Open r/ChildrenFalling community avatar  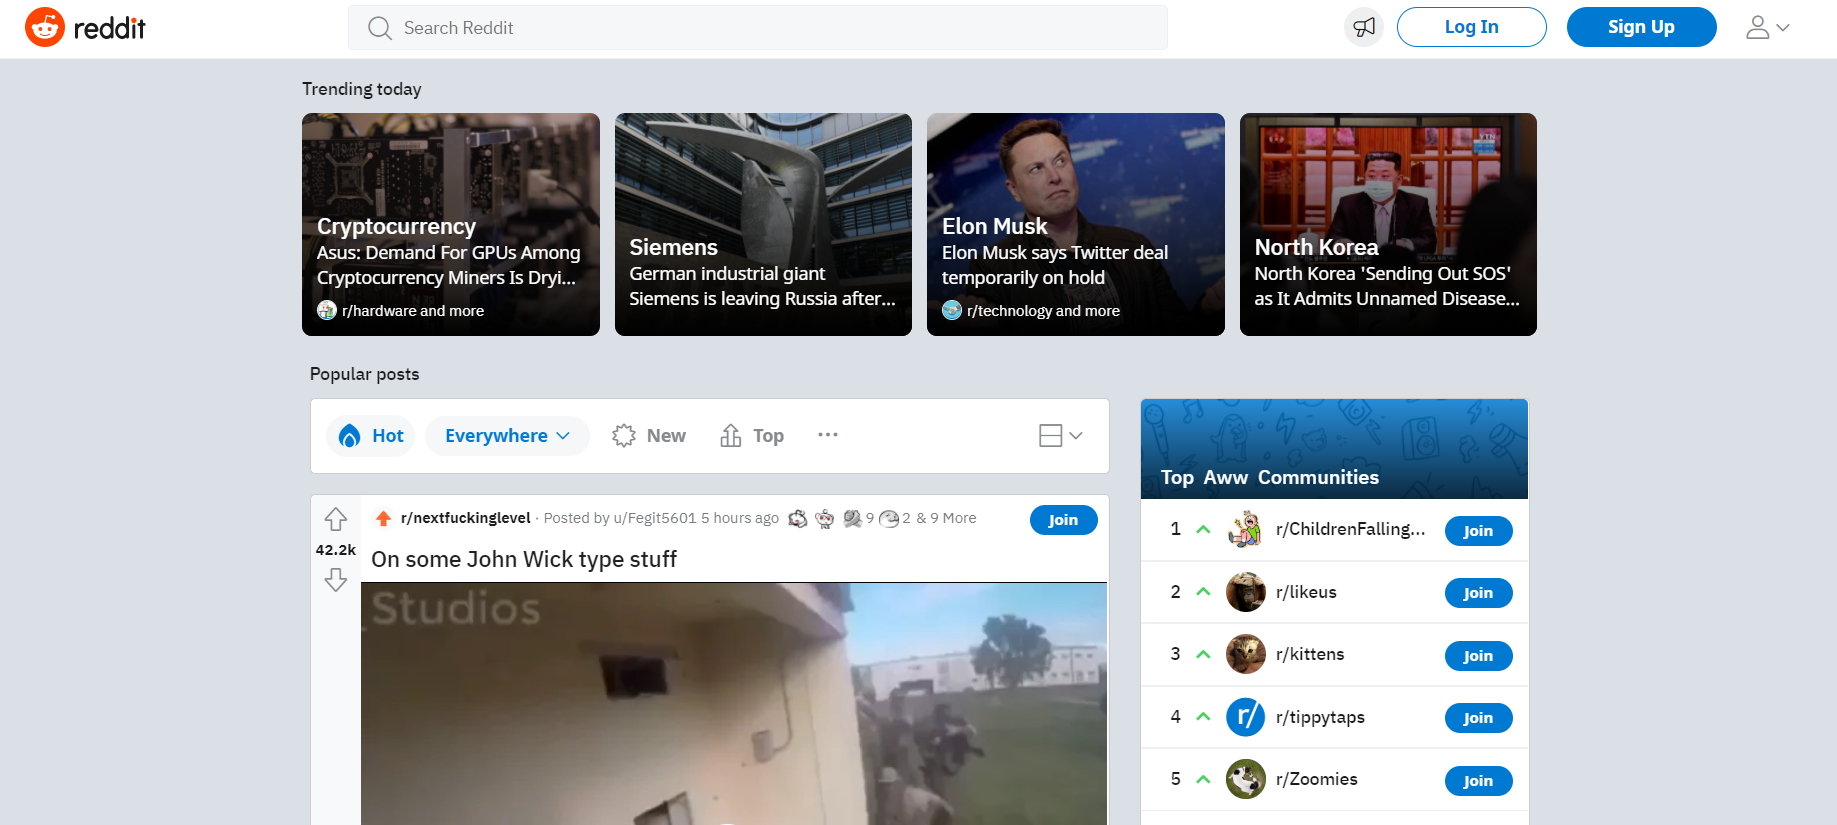(1246, 529)
